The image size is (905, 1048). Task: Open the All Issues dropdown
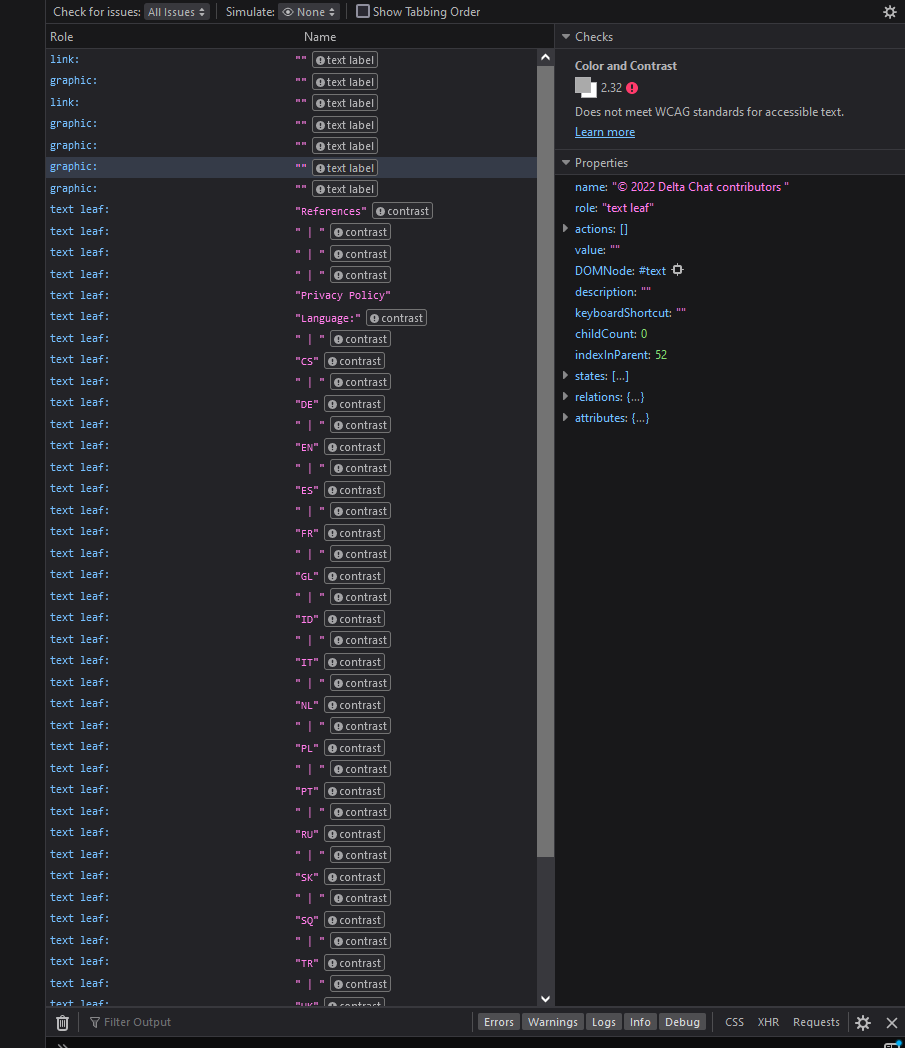click(x=176, y=12)
